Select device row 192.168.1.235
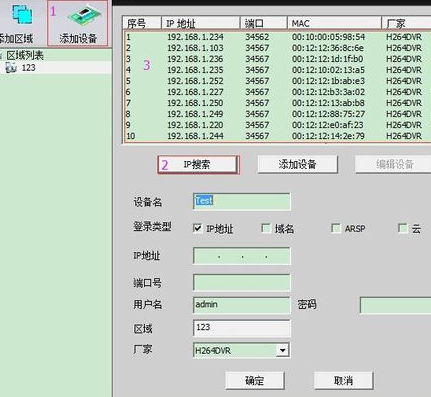The width and height of the screenshot is (431, 397). click(277, 70)
